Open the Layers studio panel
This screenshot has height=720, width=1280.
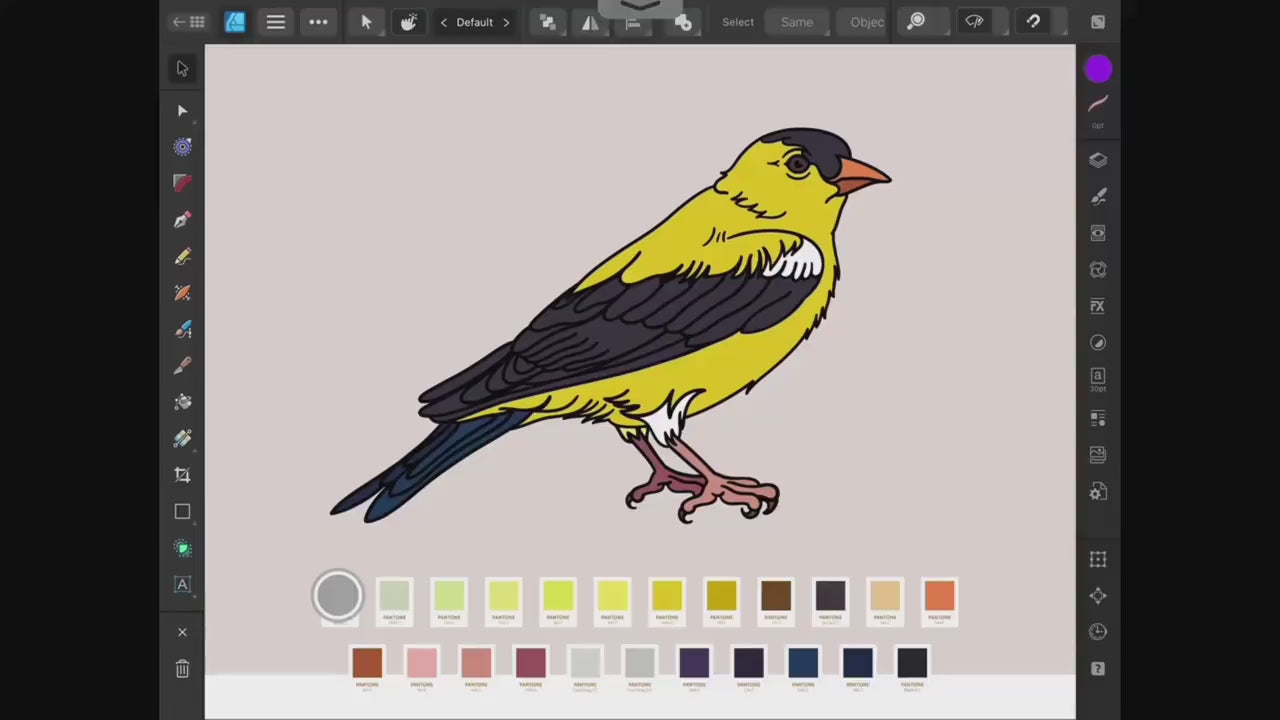pos(1098,160)
